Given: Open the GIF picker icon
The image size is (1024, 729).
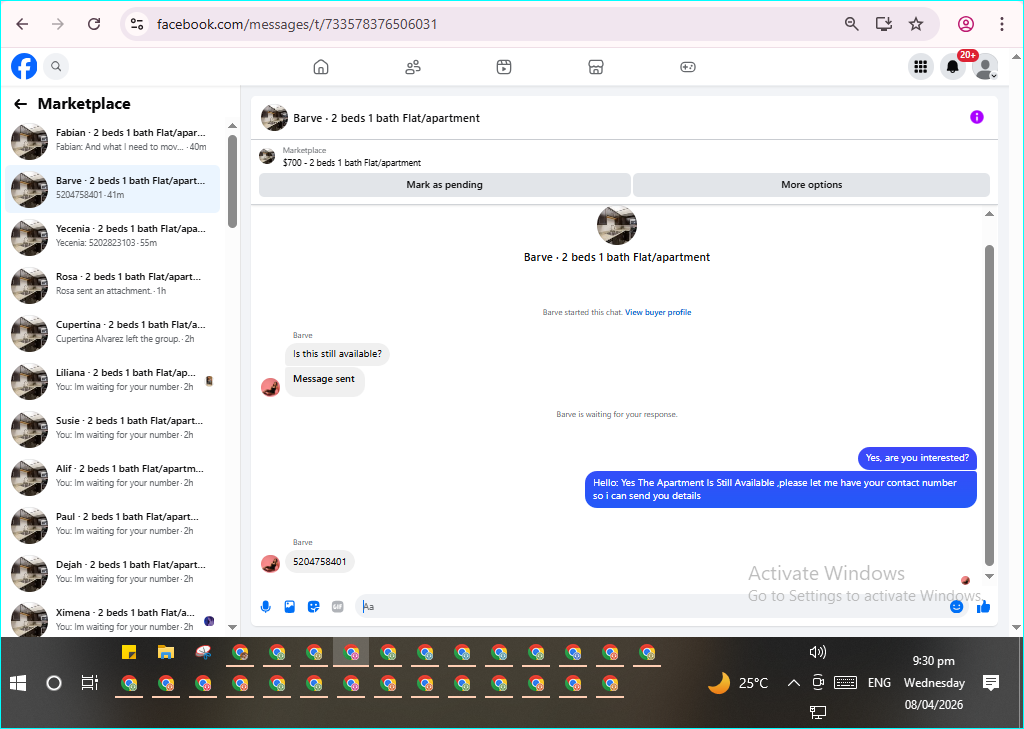Looking at the screenshot, I should [x=338, y=607].
